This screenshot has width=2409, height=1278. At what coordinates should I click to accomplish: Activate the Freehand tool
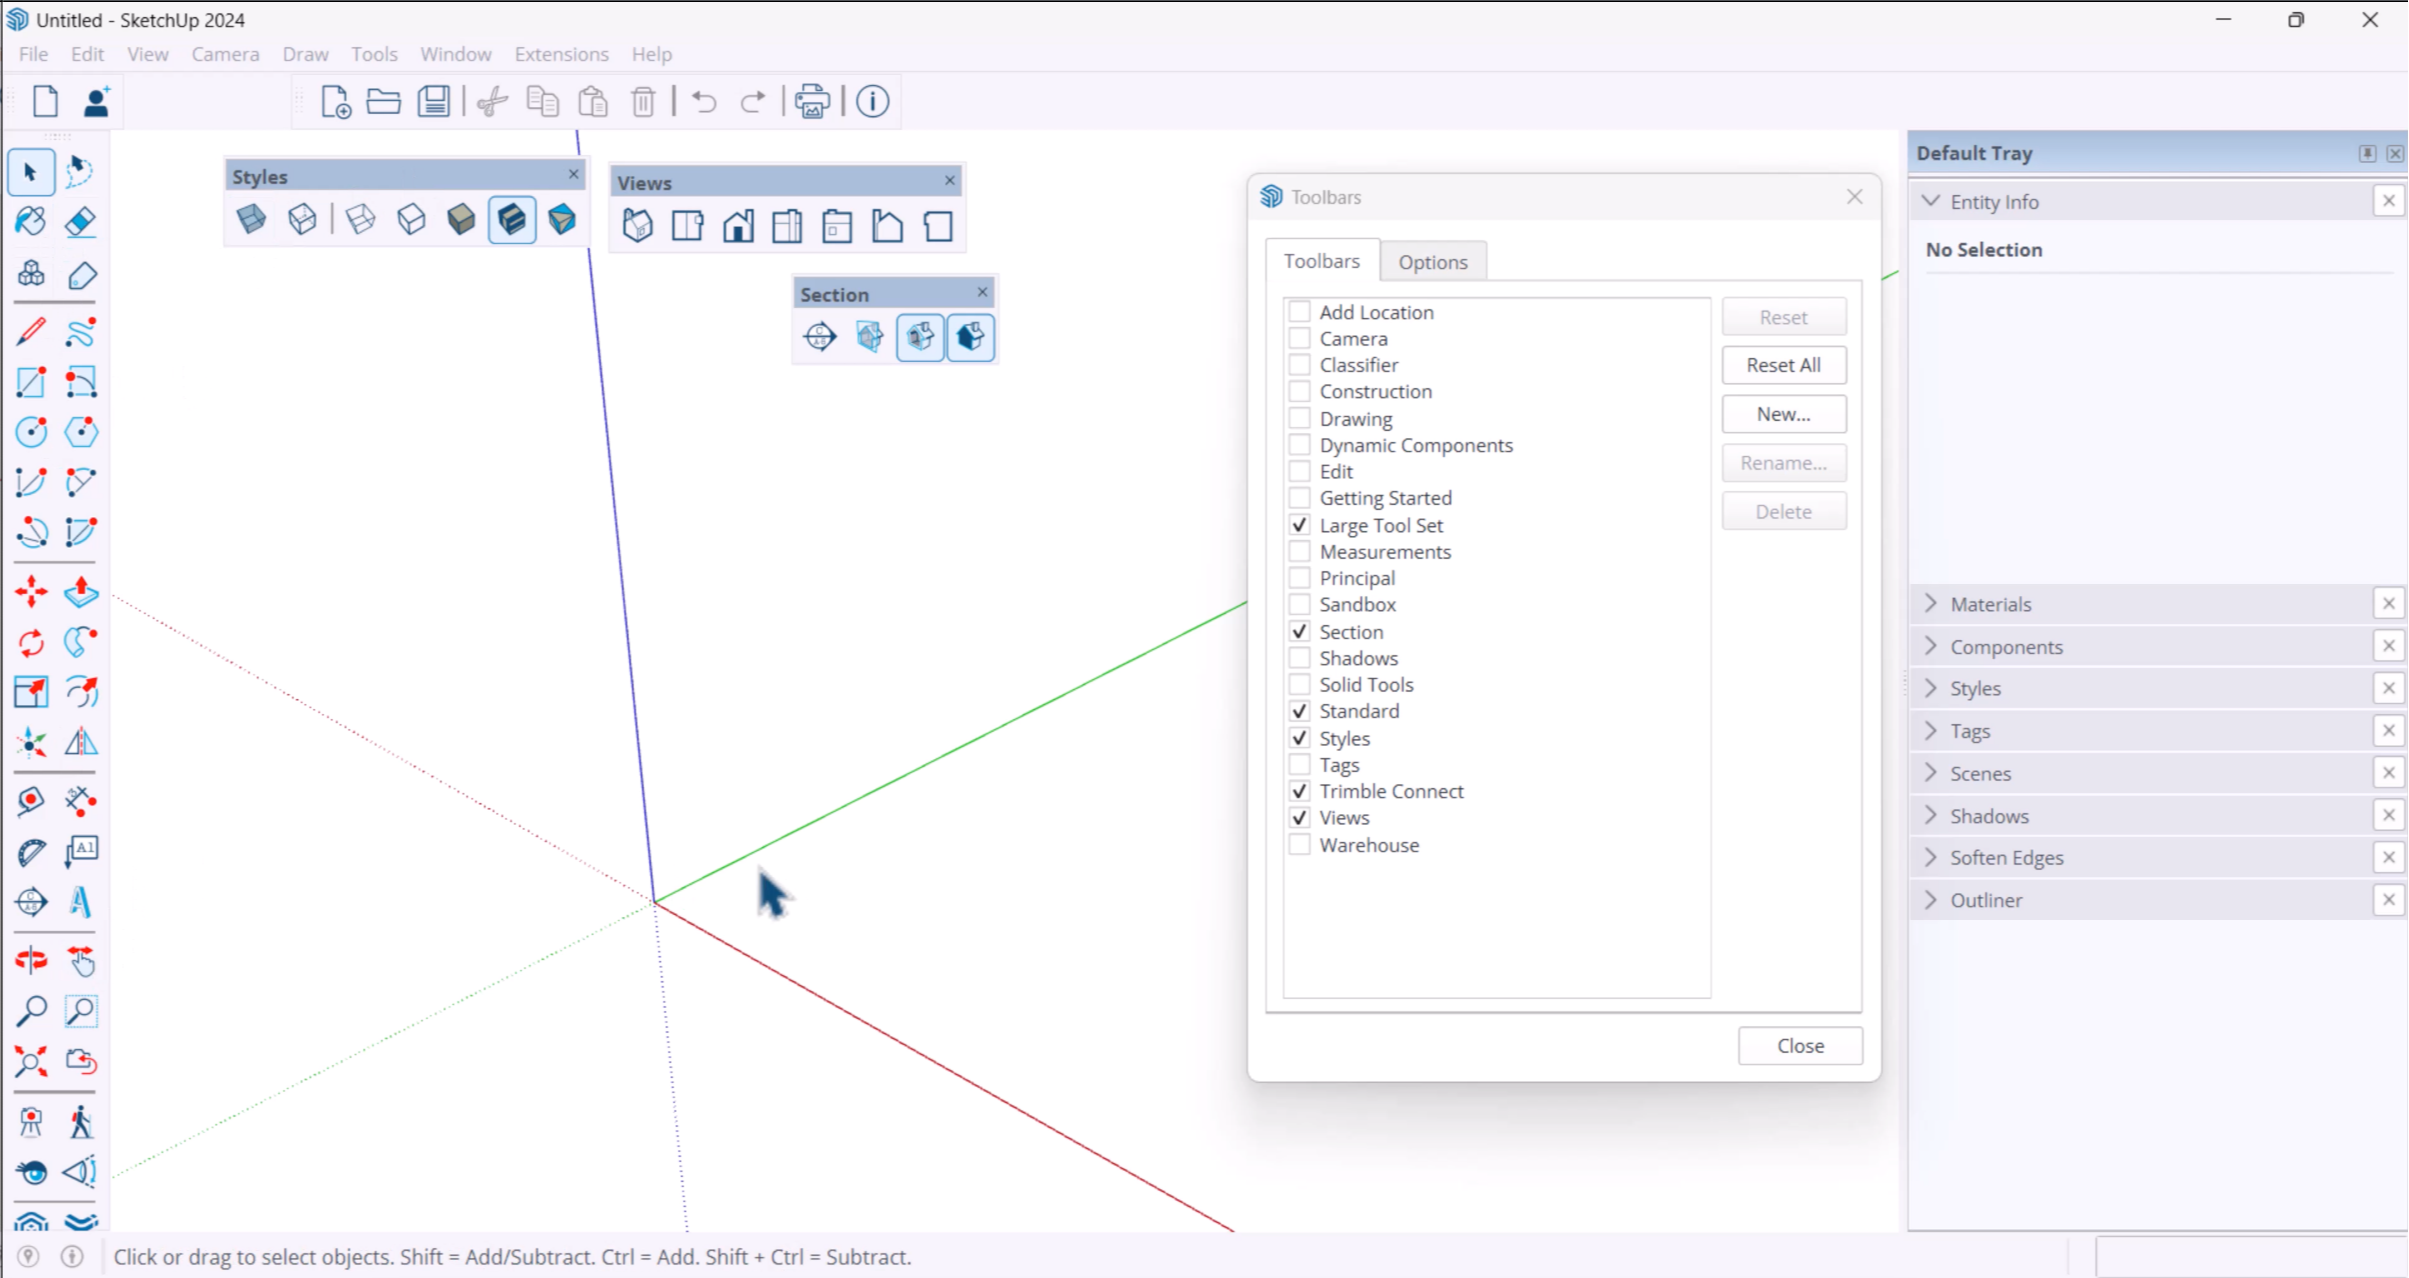click(80, 332)
